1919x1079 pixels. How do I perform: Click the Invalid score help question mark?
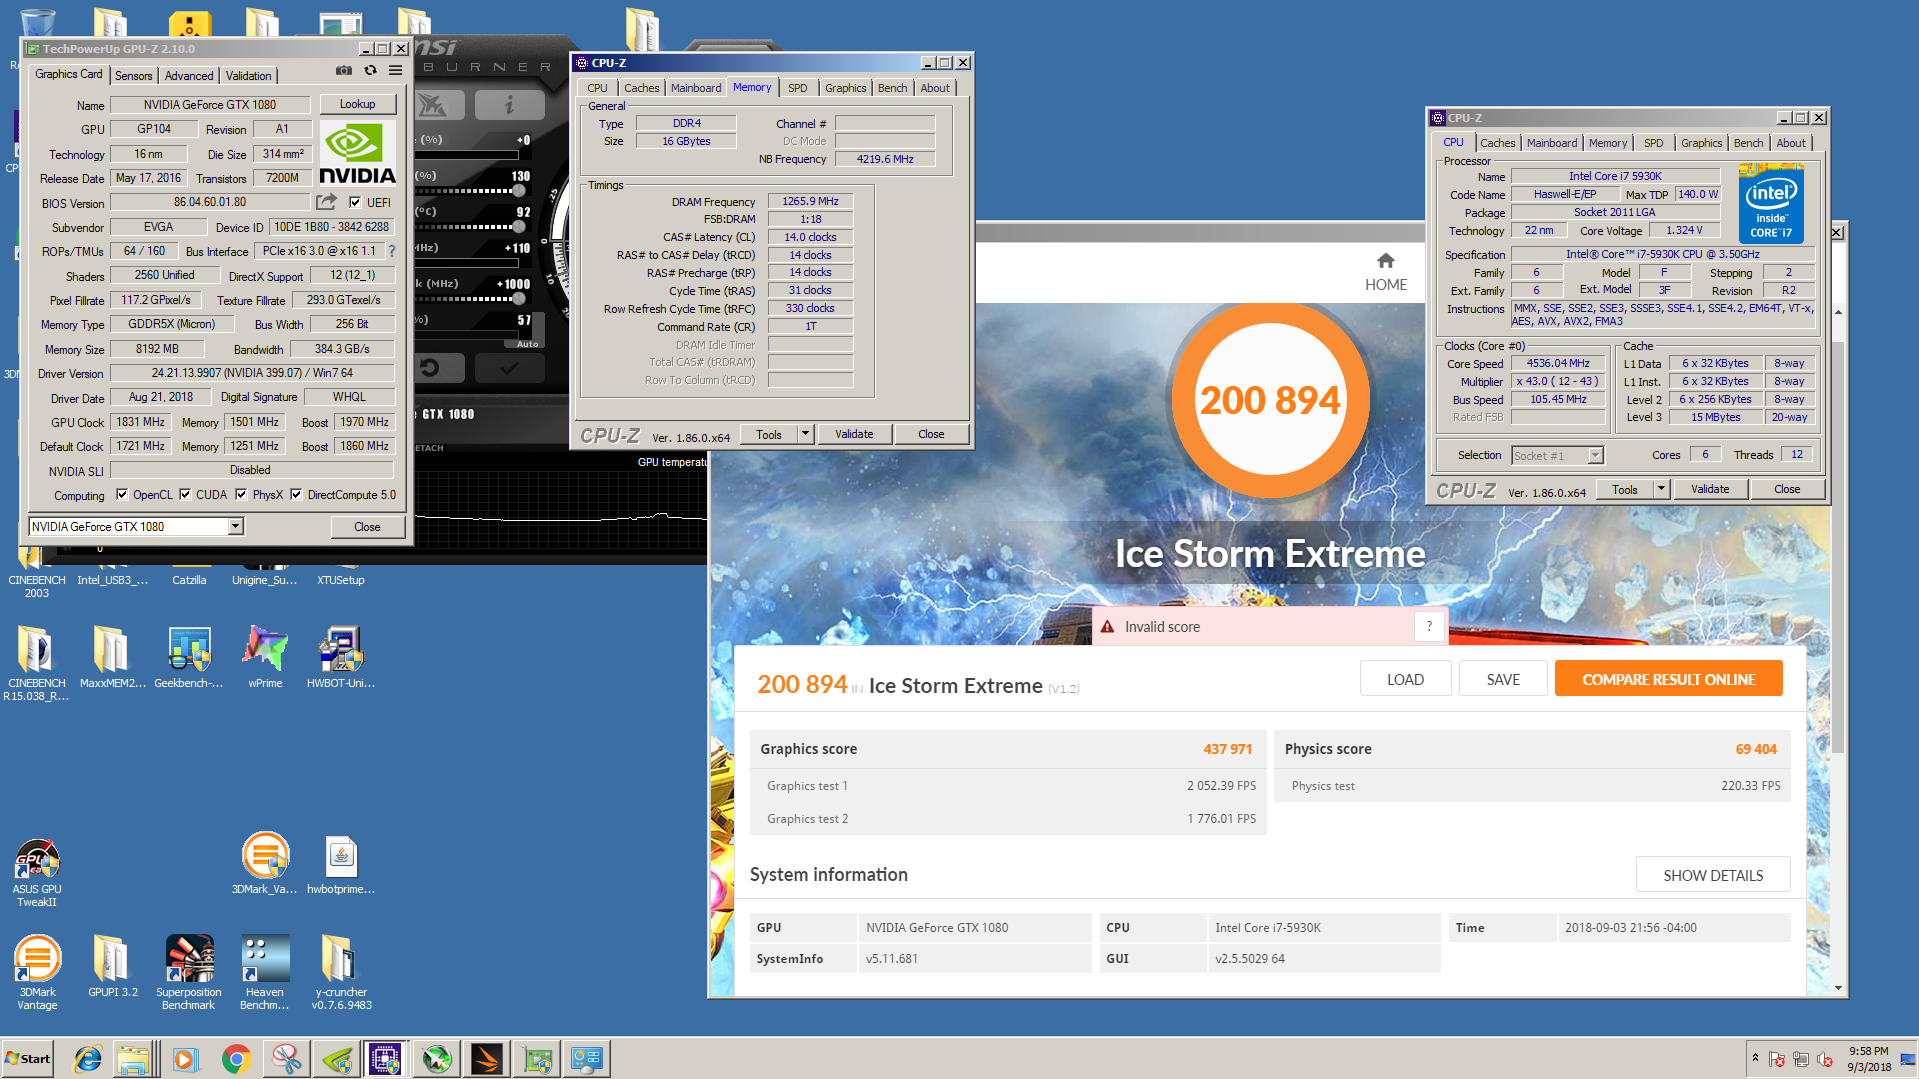(x=1429, y=627)
